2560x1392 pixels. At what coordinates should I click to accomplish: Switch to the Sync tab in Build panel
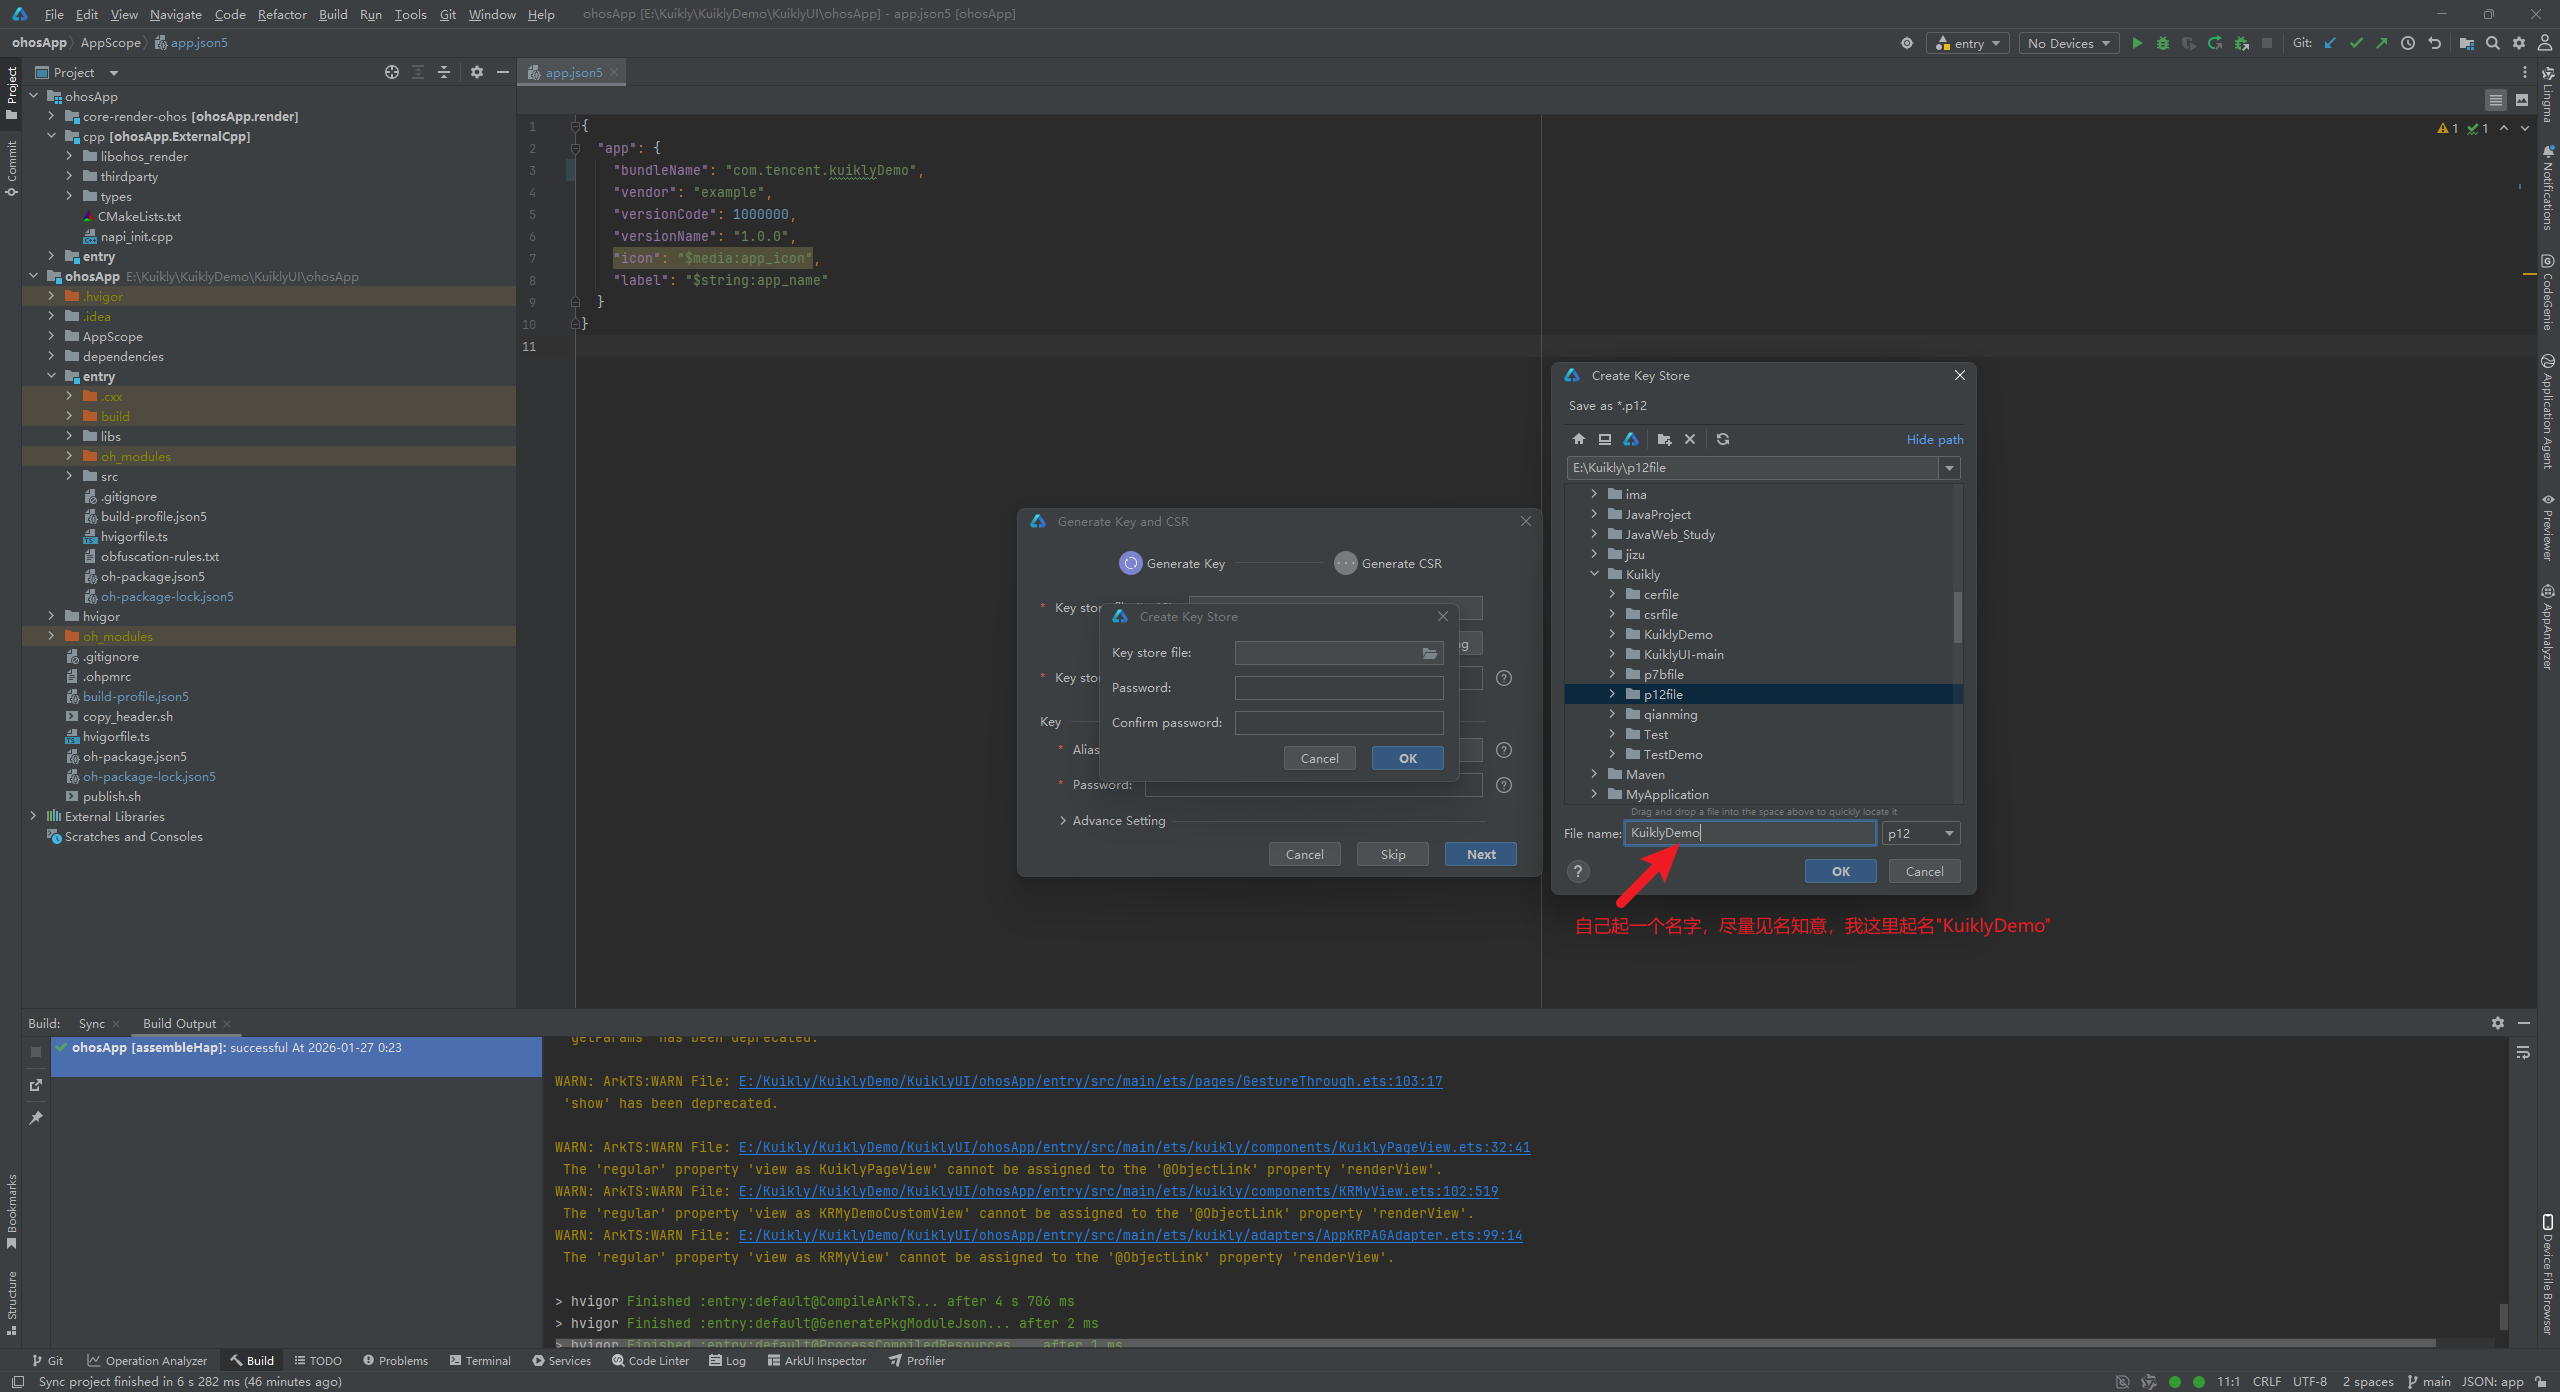[91, 1023]
